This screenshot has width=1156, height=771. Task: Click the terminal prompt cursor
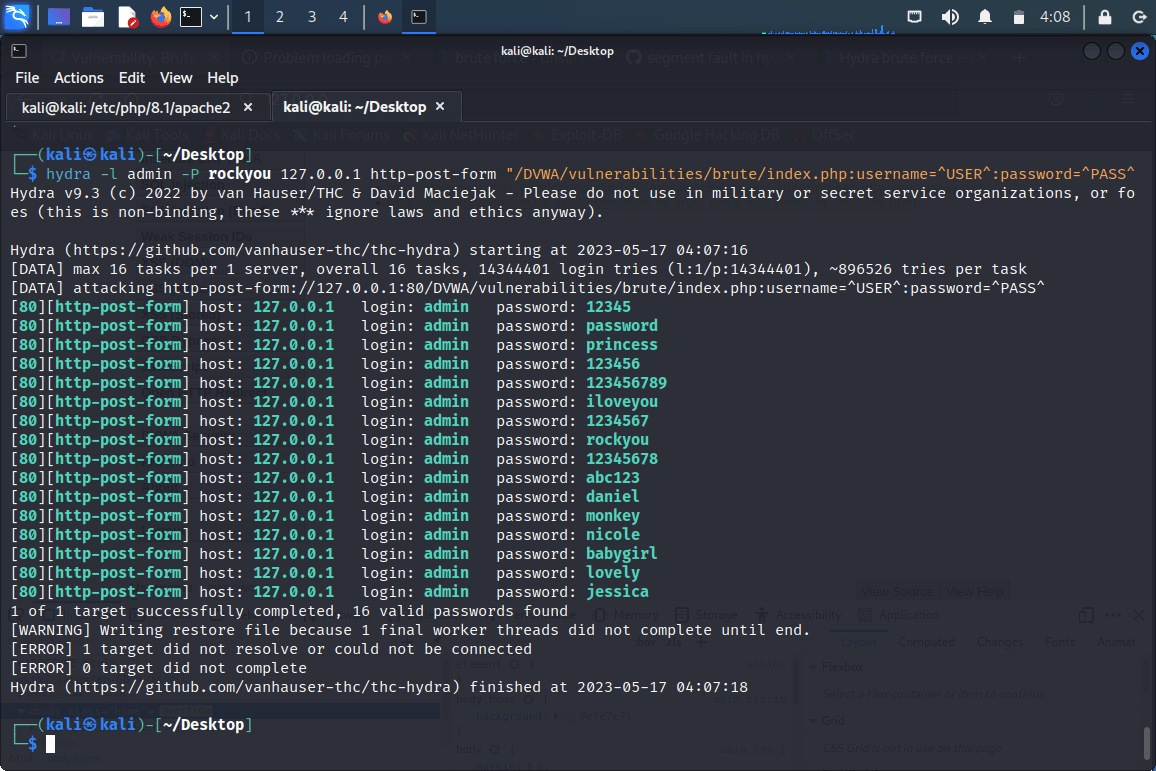coord(50,744)
